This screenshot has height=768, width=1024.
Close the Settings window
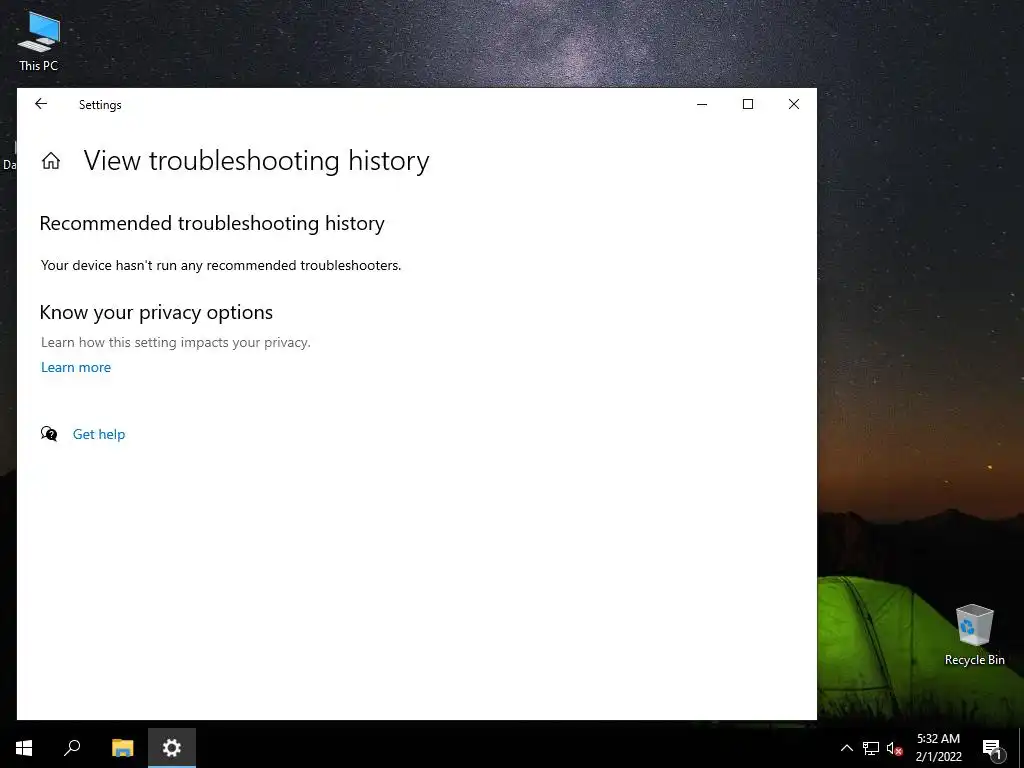pos(793,104)
